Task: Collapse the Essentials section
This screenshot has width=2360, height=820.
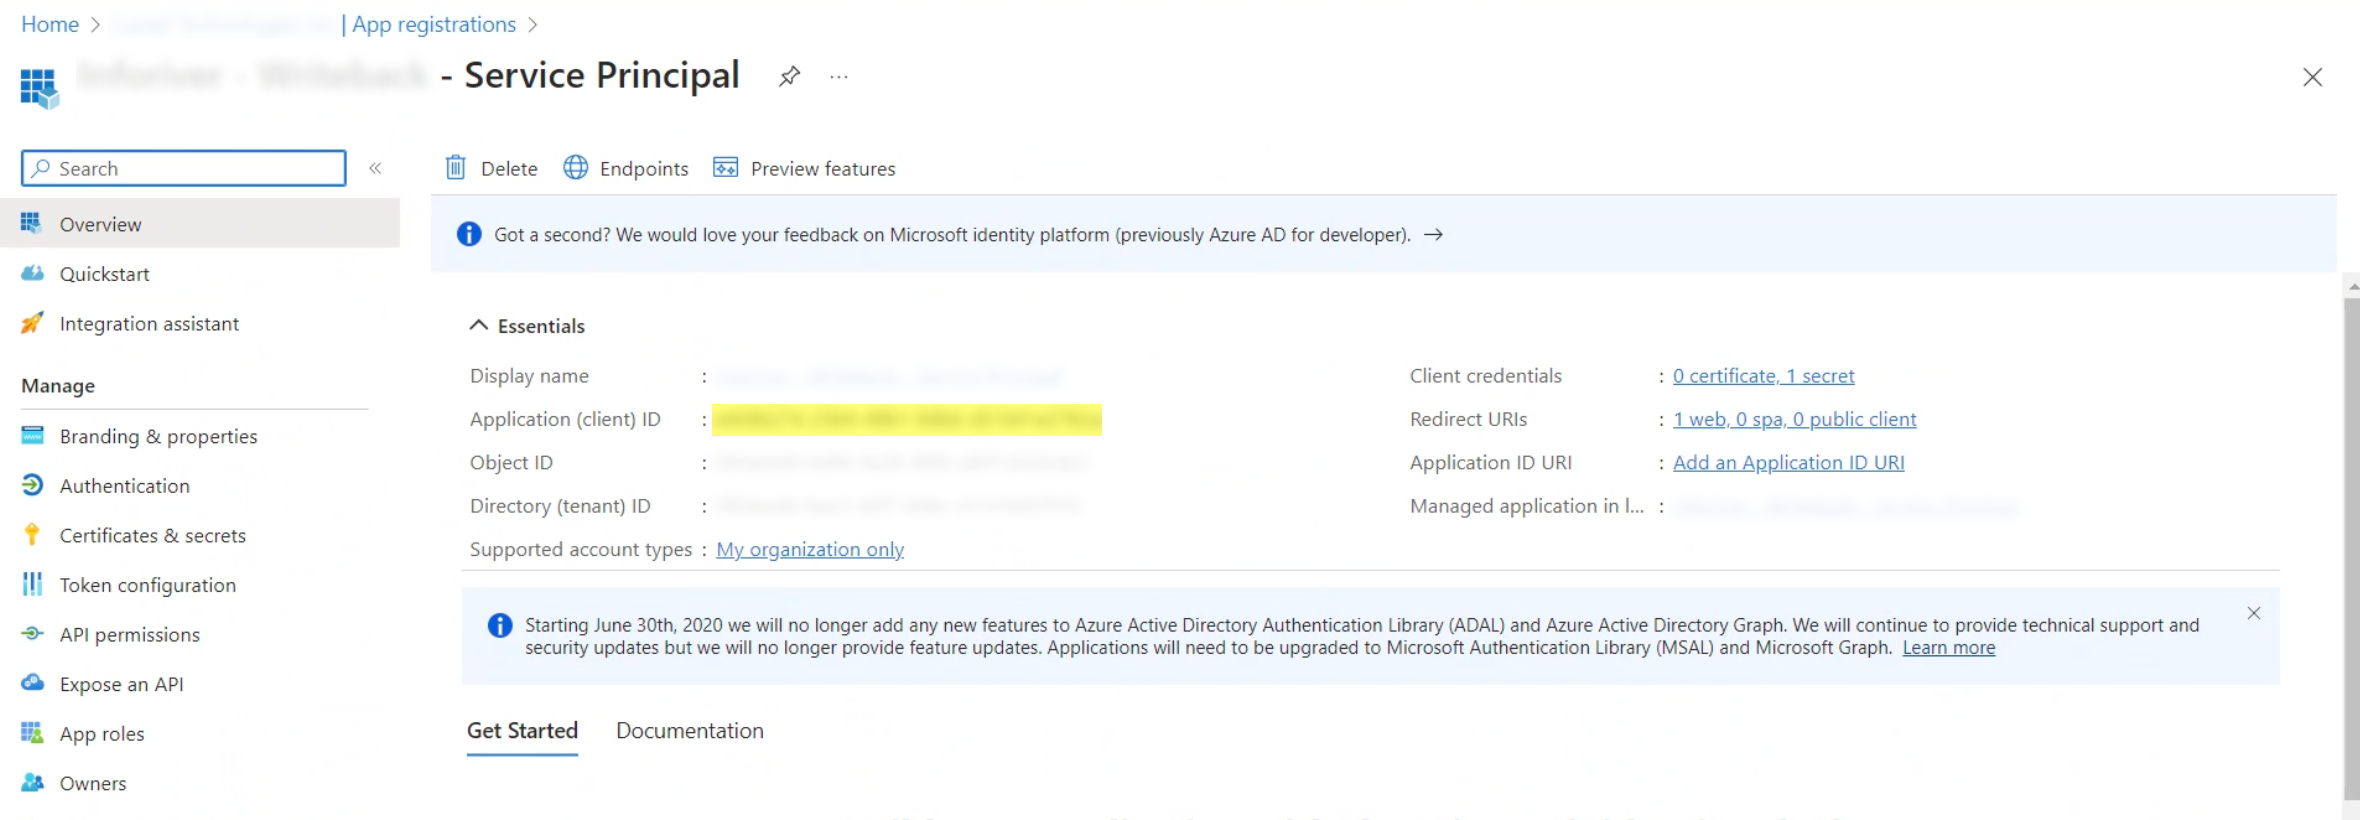Action: pyautogui.click(x=479, y=326)
